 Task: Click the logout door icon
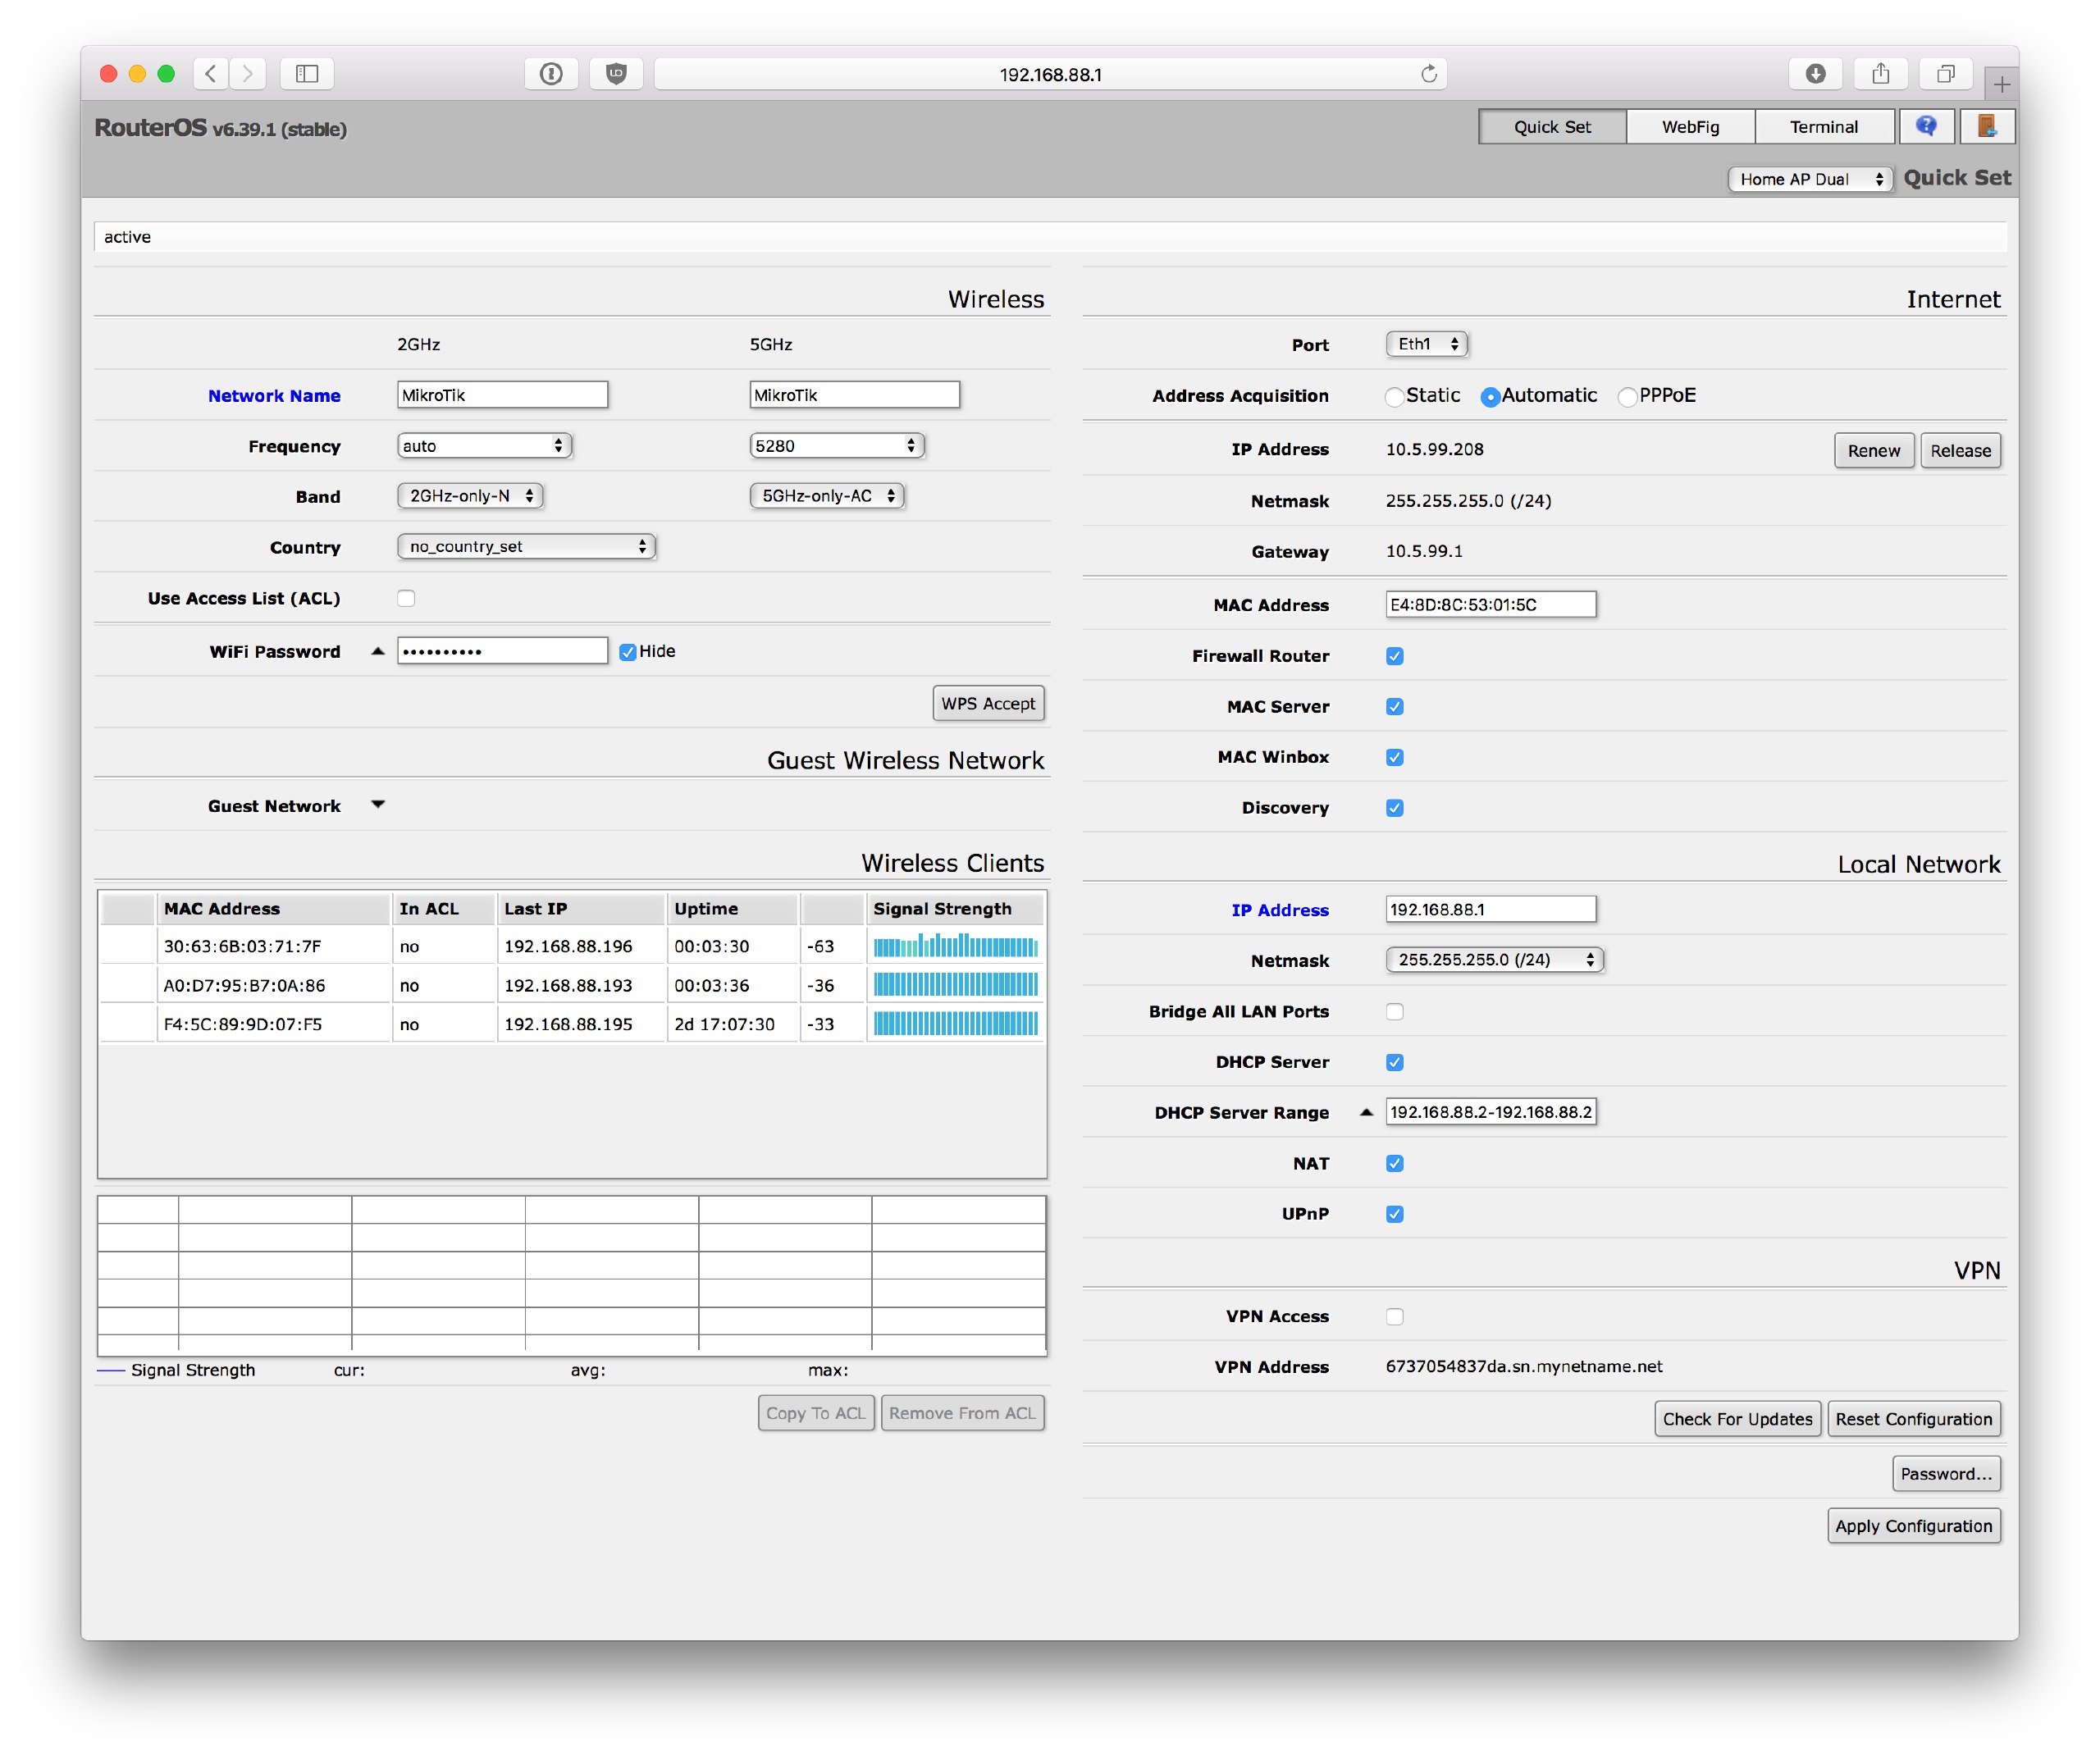1986,126
